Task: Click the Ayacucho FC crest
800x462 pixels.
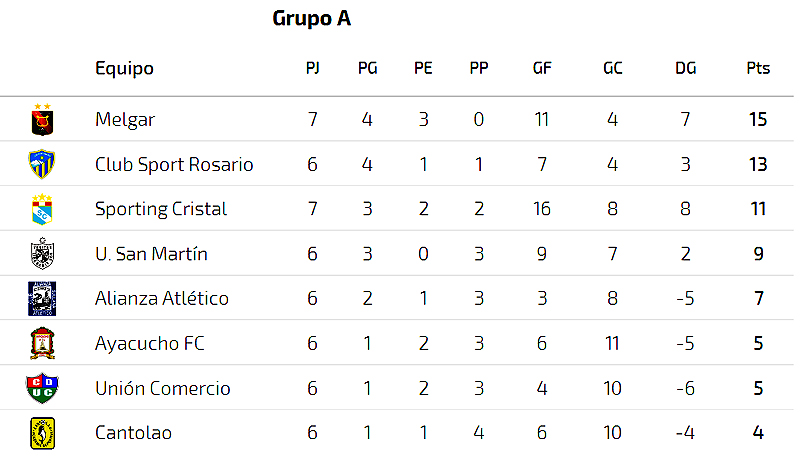Action: 42,343
